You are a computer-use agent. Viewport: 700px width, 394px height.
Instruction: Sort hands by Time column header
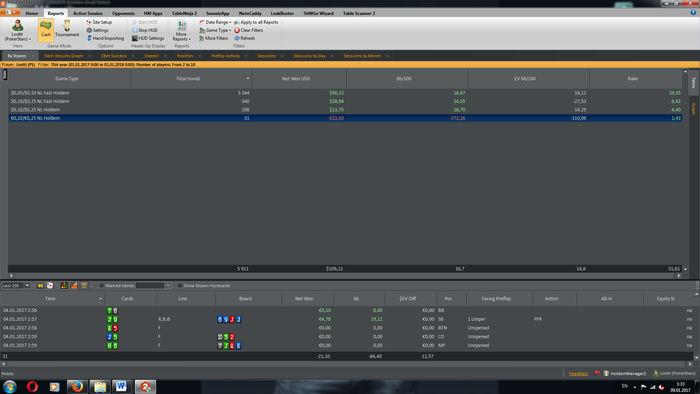tap(53, 299)
